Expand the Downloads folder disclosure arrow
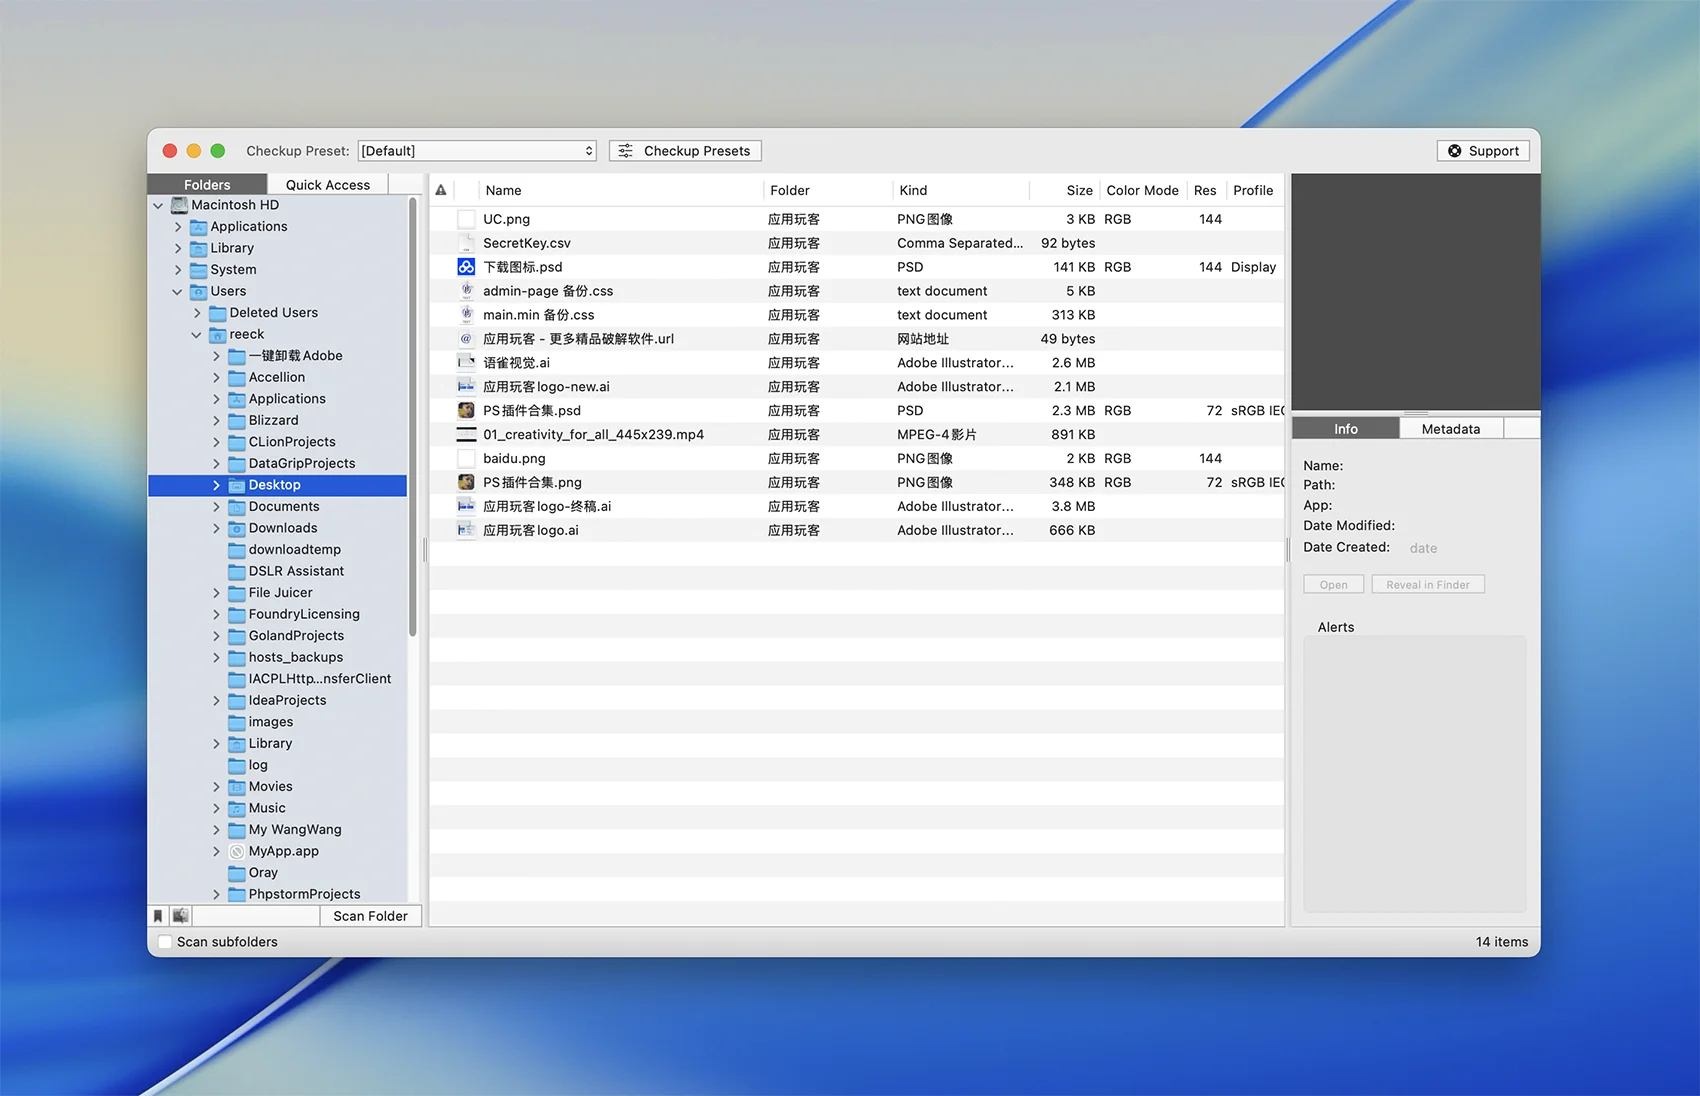 216,528
